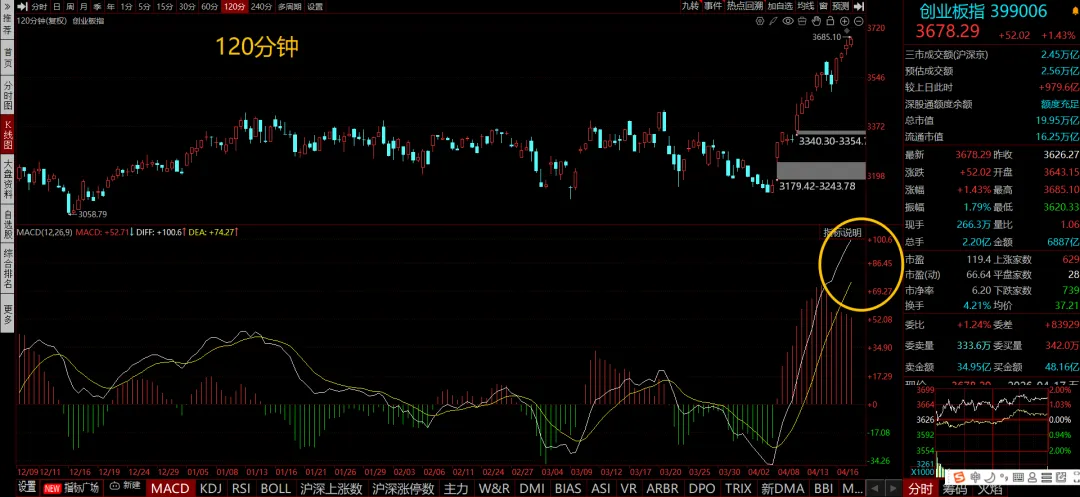Screen dimensions: 1080x497
Task: Click the Sogou input method S icon
Action: pos(959,477)
